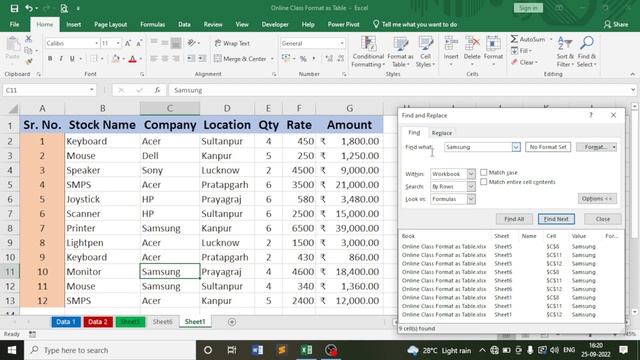
Task: Open Sort & Filter menu
Action: [565, 52]
